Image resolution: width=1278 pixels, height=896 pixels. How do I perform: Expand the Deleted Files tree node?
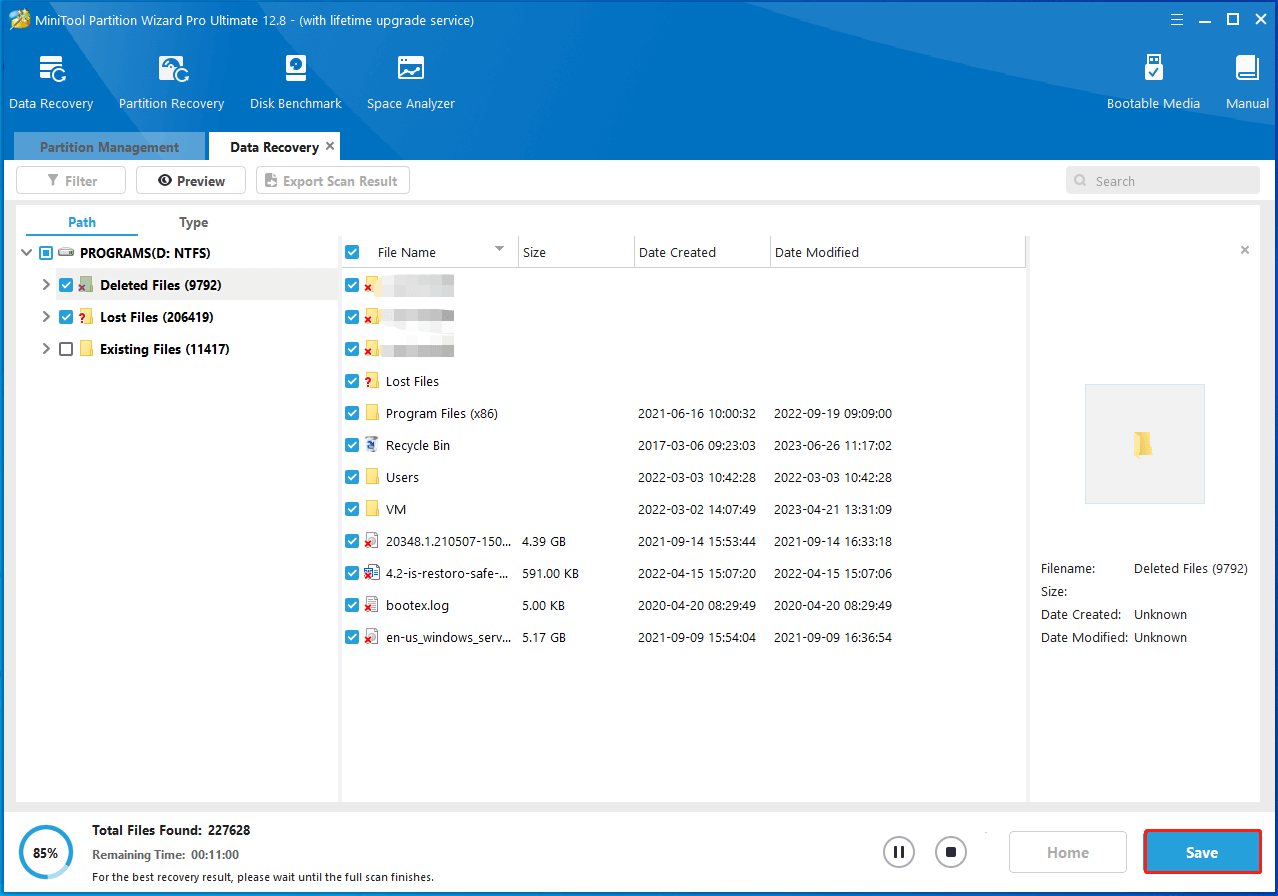coord(46,285)
